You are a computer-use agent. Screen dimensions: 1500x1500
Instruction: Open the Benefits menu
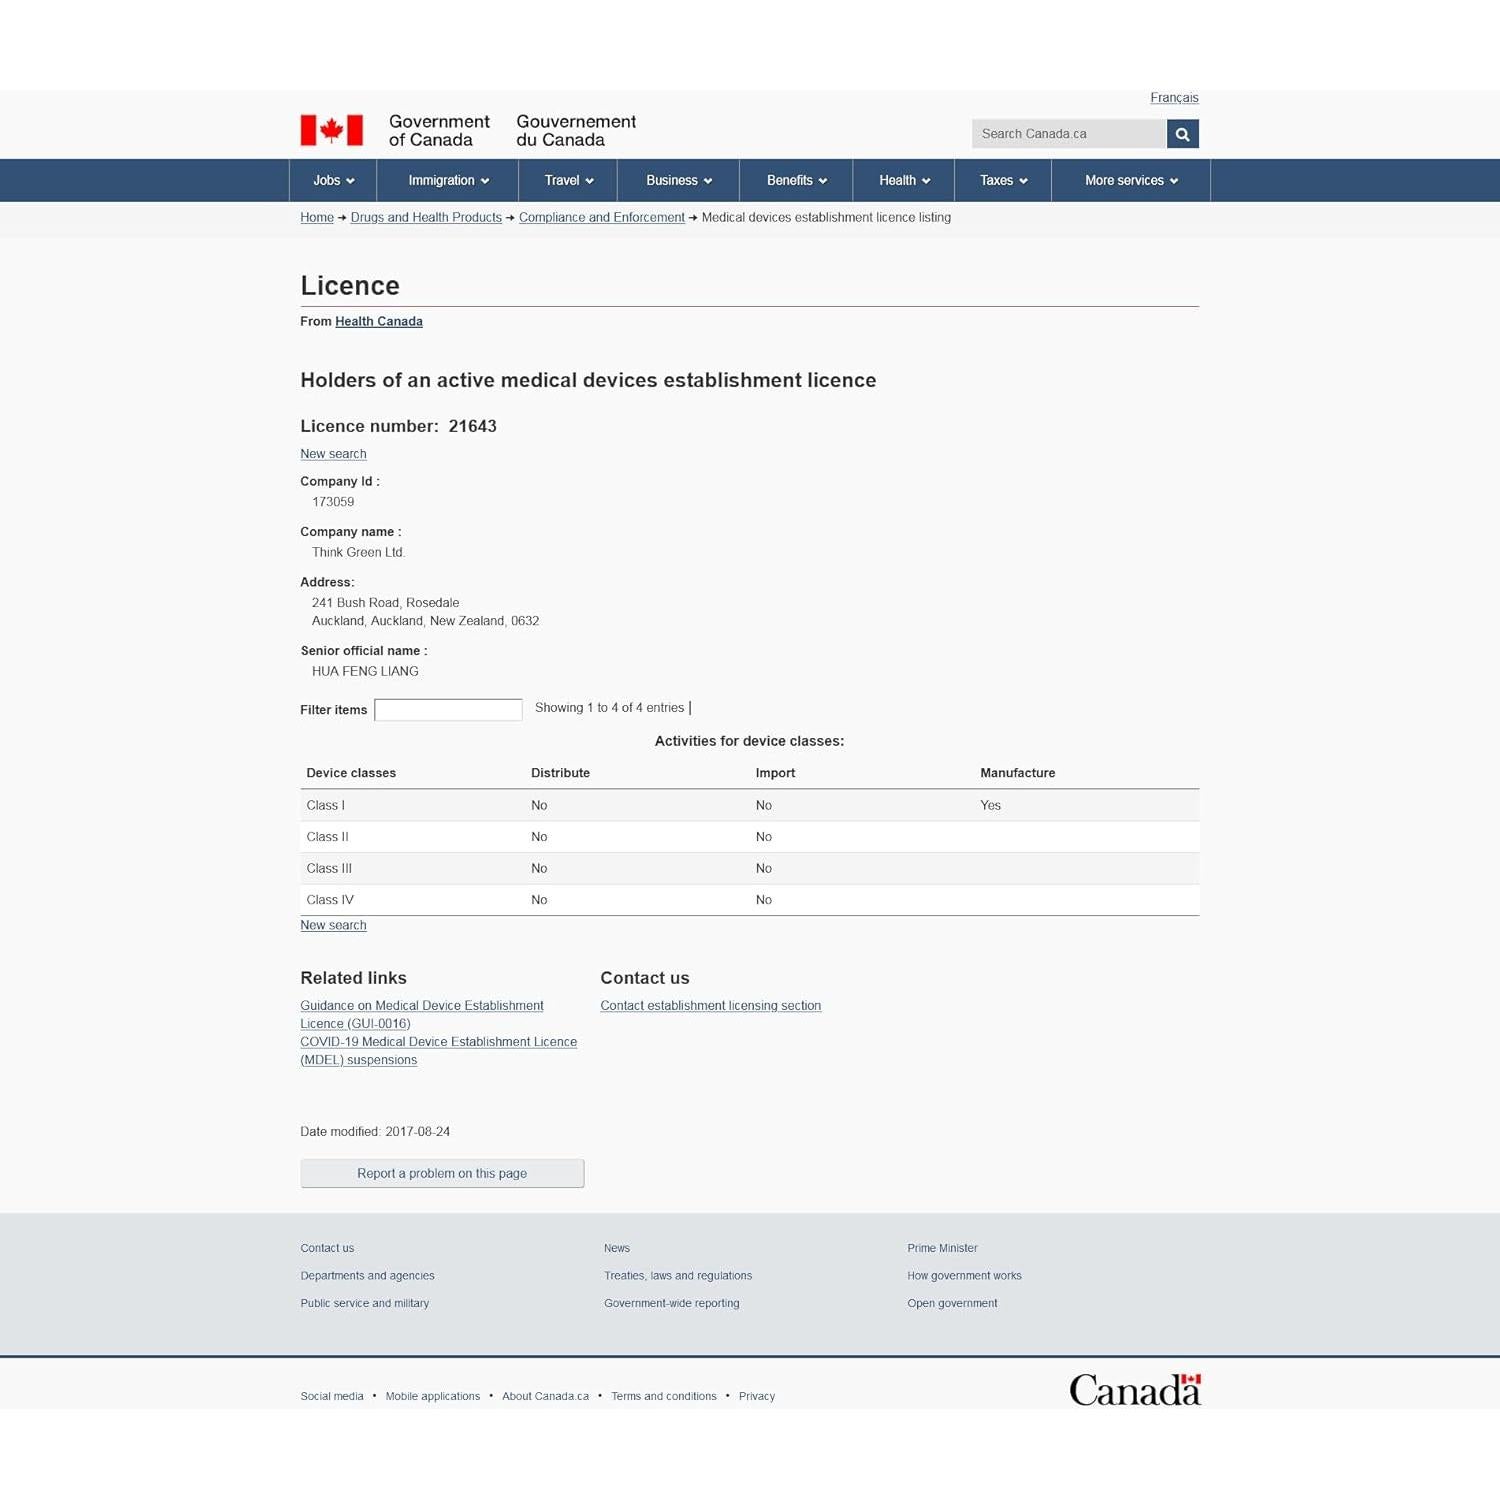click(x=796, y=181)
